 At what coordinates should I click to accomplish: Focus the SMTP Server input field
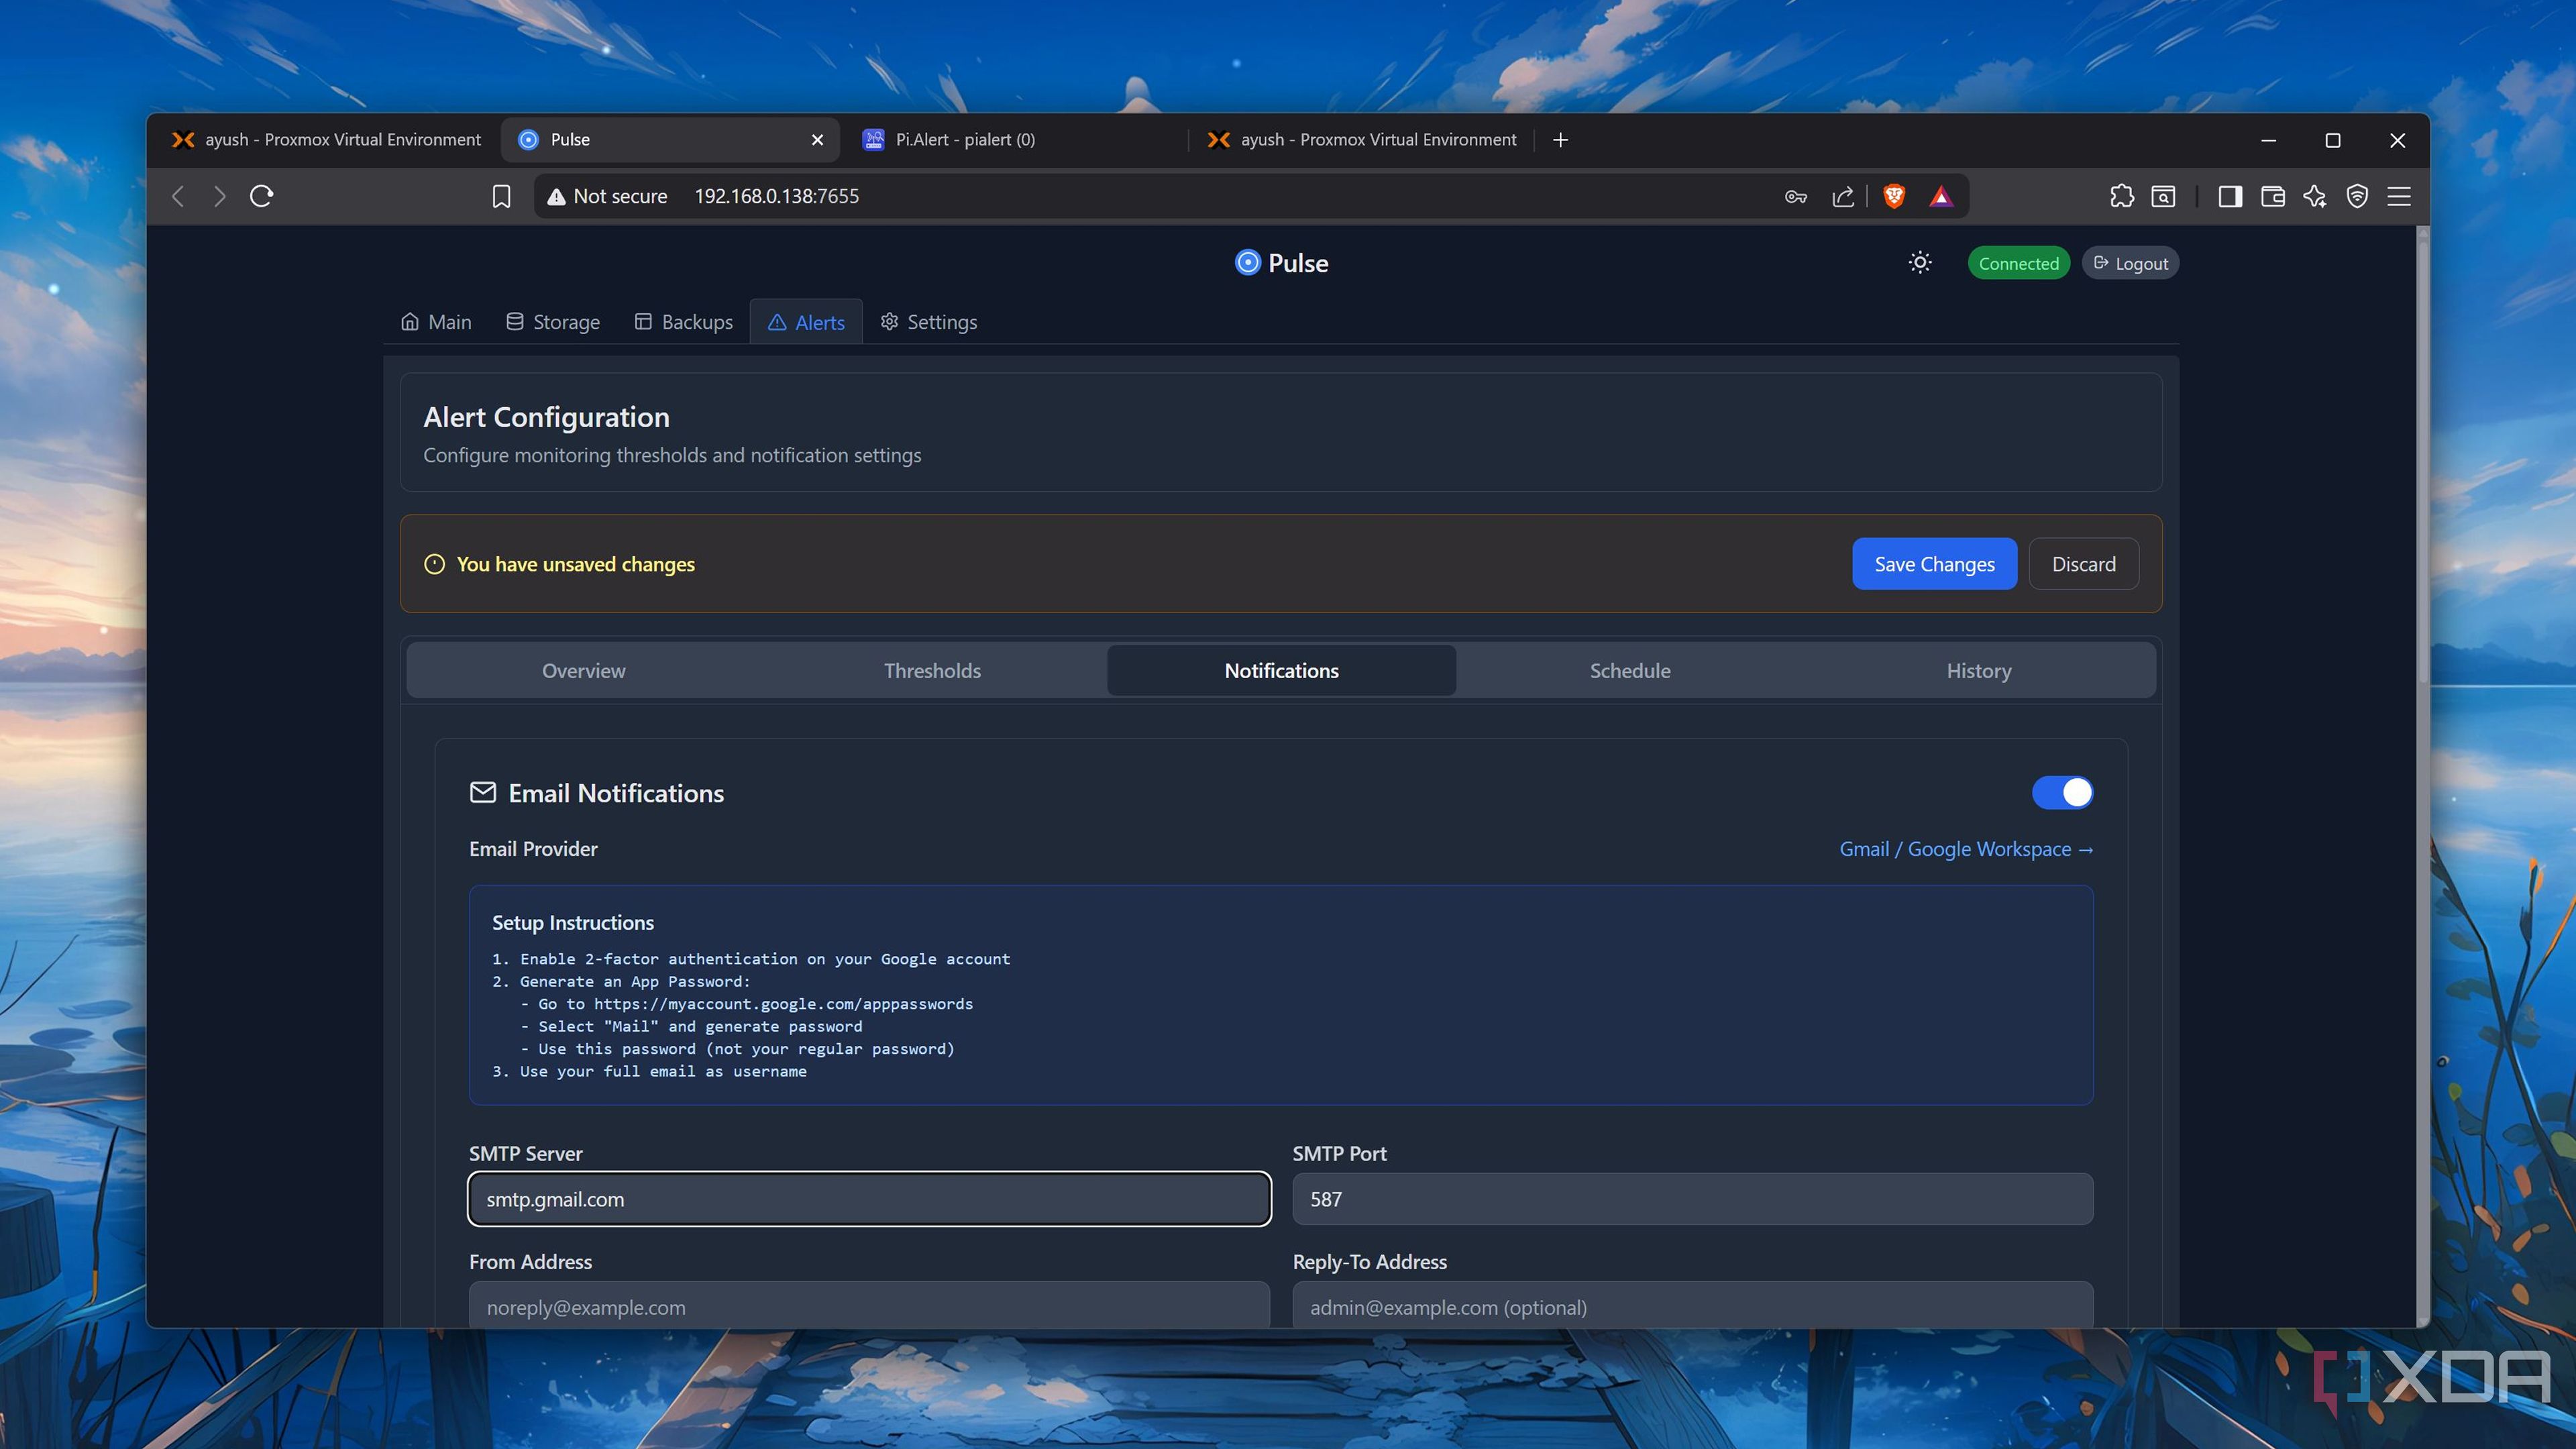[869, 1199]
